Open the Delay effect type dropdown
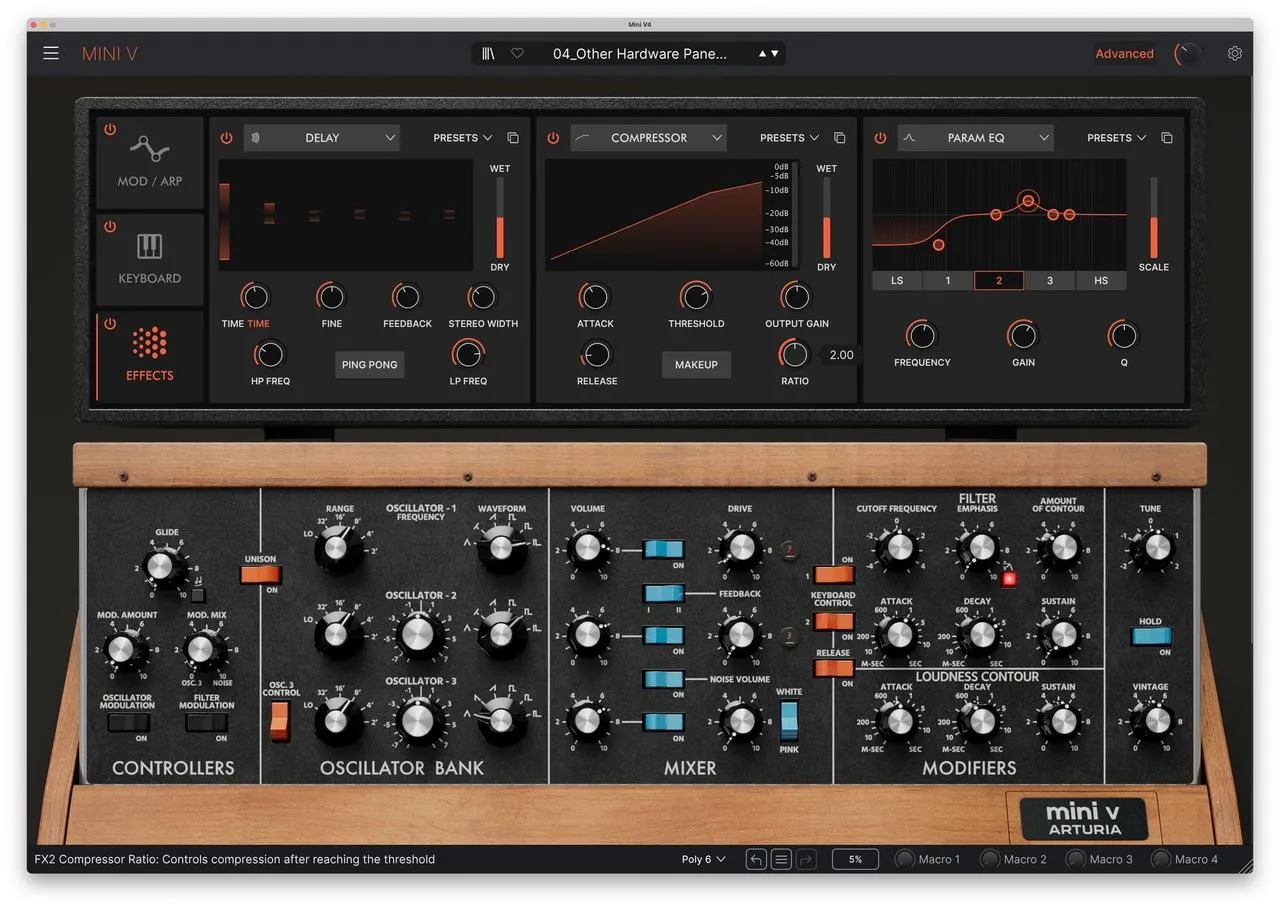The width and height of the screenshot is (1280, 909). (x=322, y=138)
